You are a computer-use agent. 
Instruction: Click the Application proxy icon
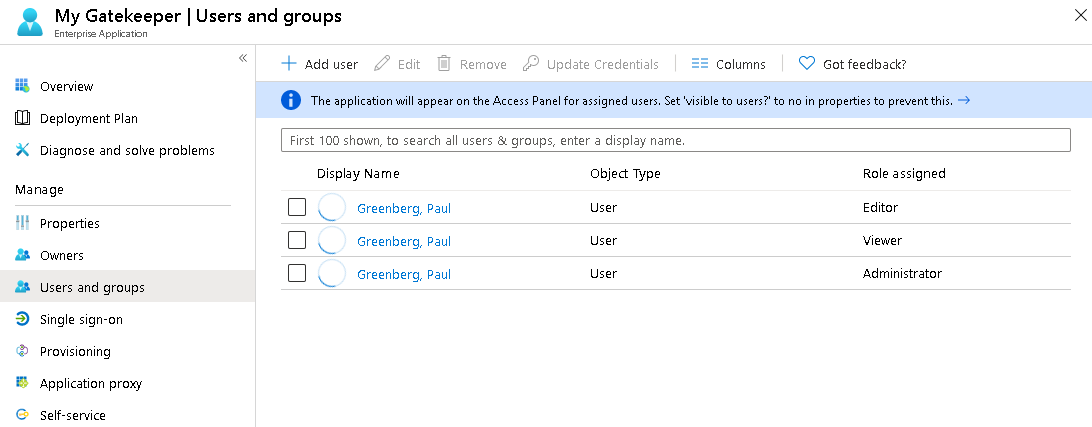click(22, 383)
